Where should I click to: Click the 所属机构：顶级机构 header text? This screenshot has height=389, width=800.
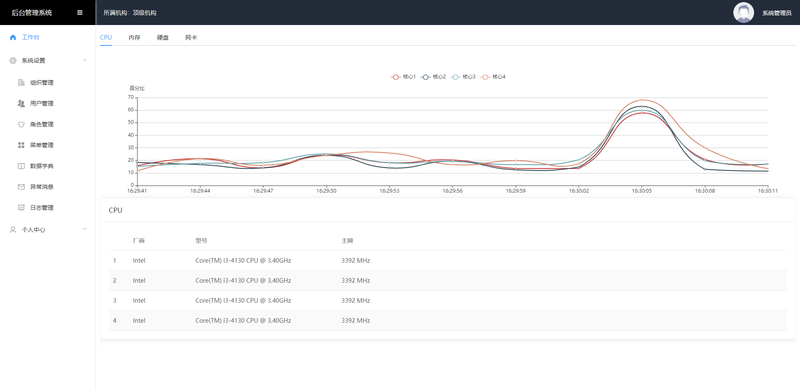pos(129,13)
